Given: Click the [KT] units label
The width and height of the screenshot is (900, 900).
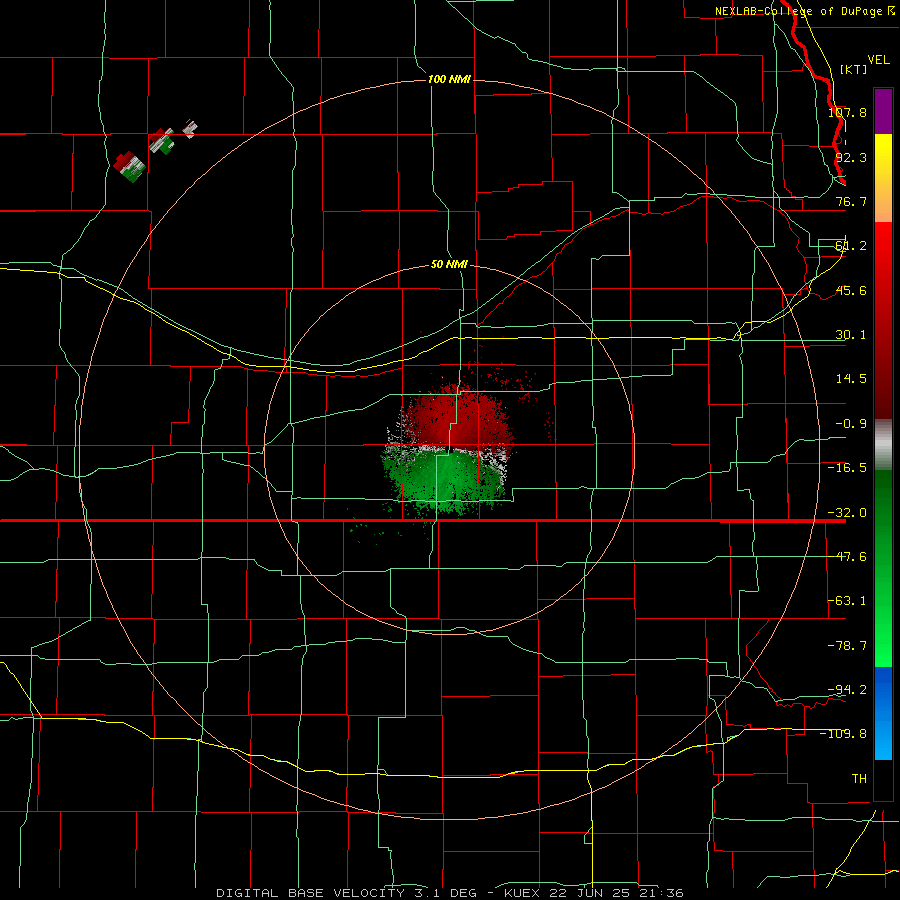Looking at the screenshot, I should [x=853, y=69].
